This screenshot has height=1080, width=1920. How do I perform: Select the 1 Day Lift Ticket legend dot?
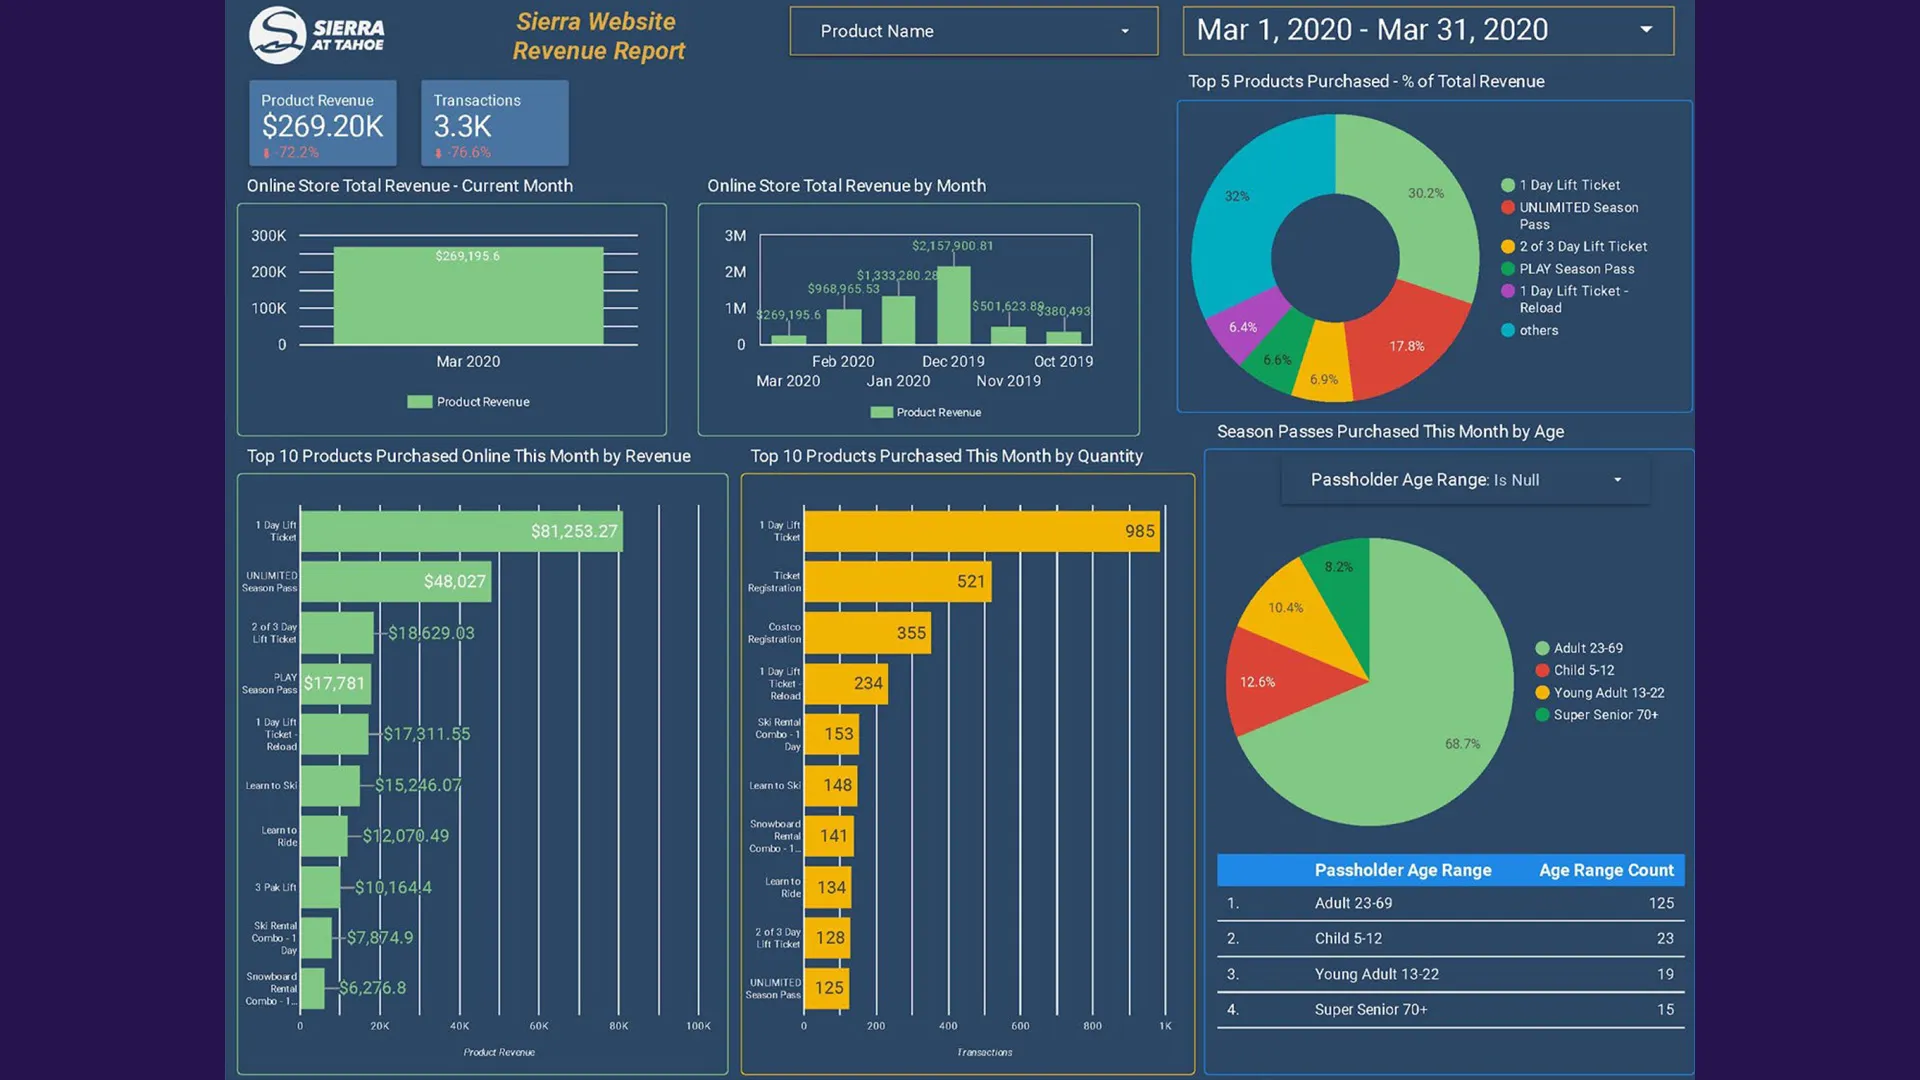pyautogui.click(x=1508, y=185)
